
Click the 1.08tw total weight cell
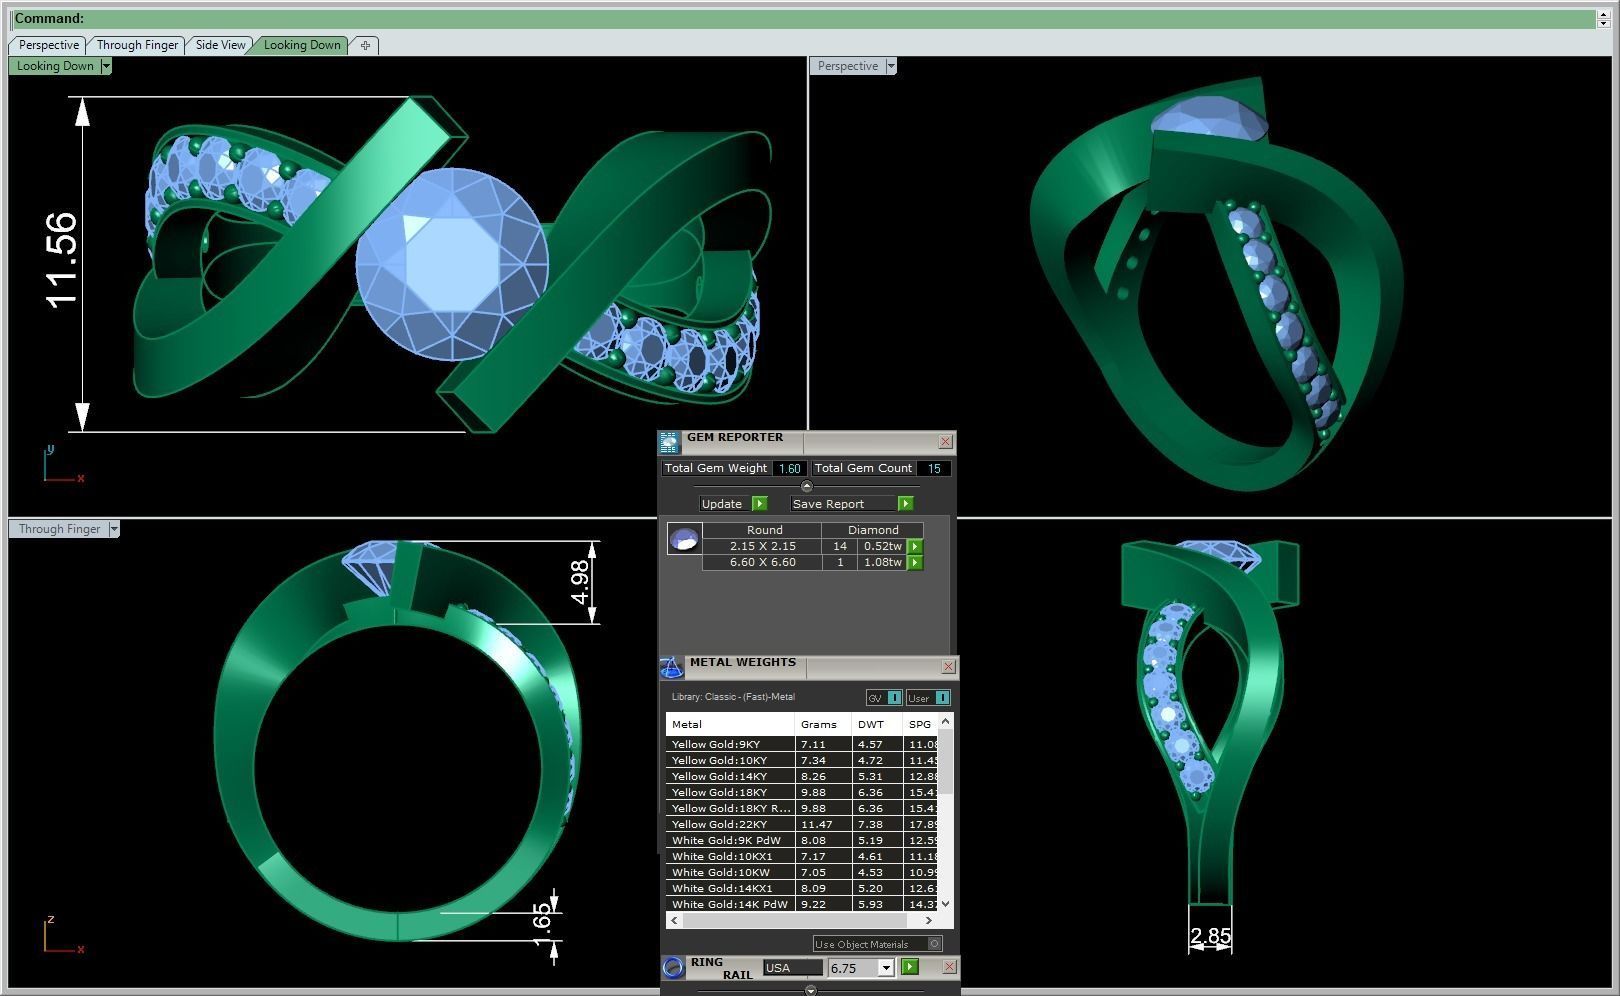point(882,562)
